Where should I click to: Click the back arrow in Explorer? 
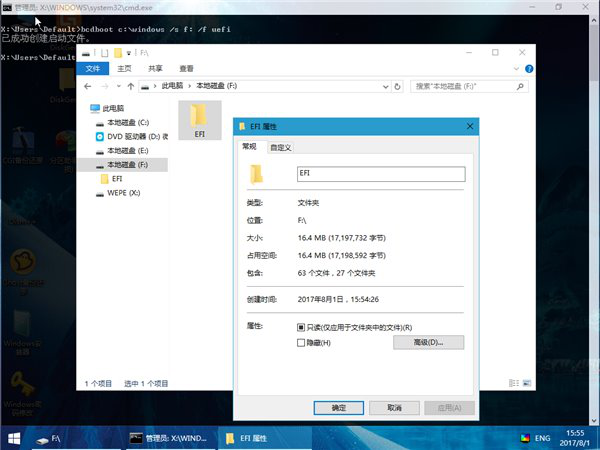[x=89, y=86]
